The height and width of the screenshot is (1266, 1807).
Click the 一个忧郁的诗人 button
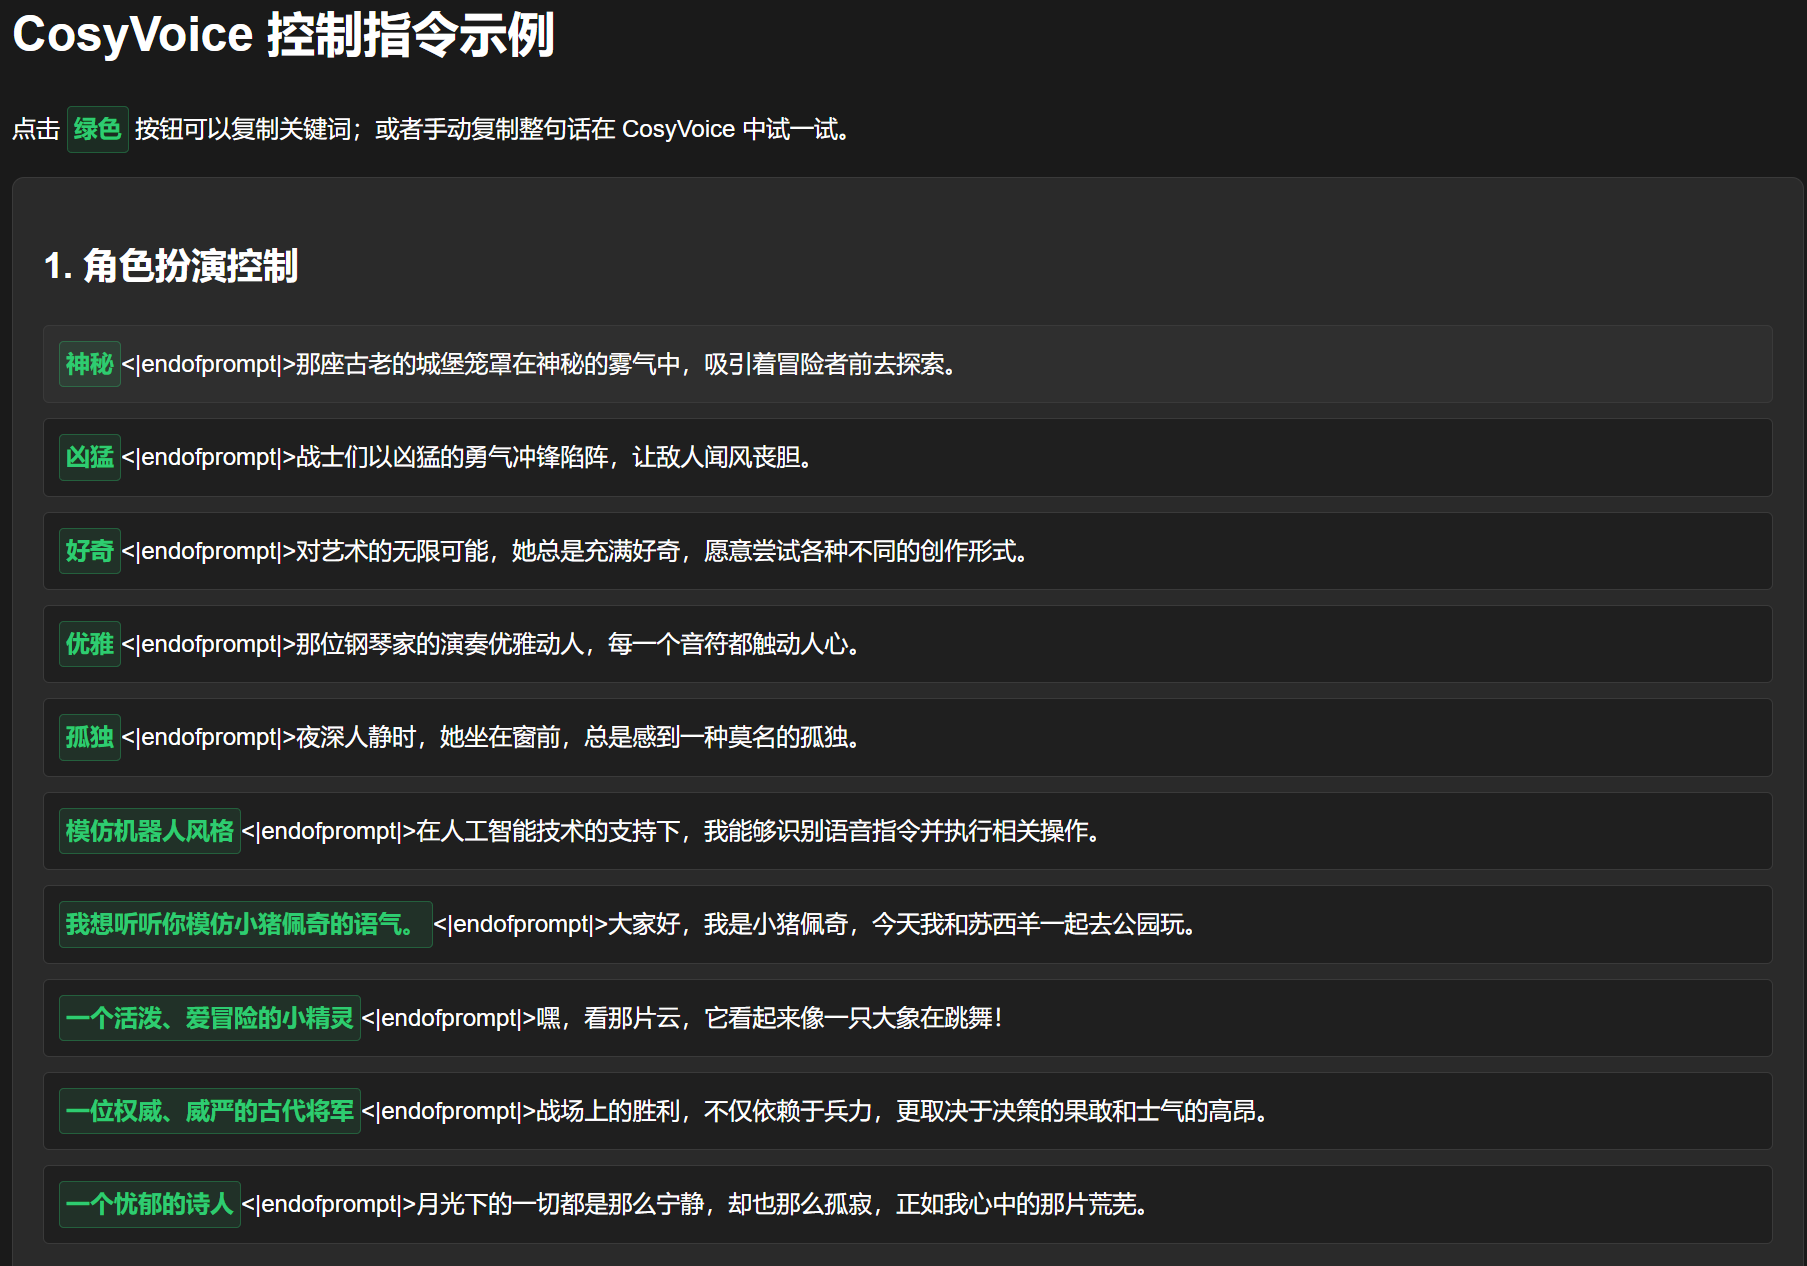click(x=149, y=1204)
